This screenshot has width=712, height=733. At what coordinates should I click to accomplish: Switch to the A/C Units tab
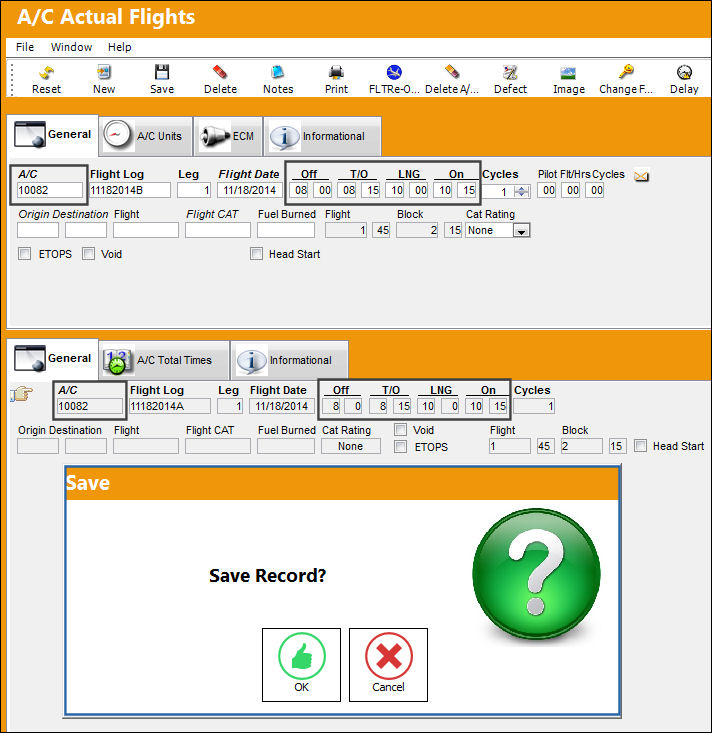tap(146, 136)
